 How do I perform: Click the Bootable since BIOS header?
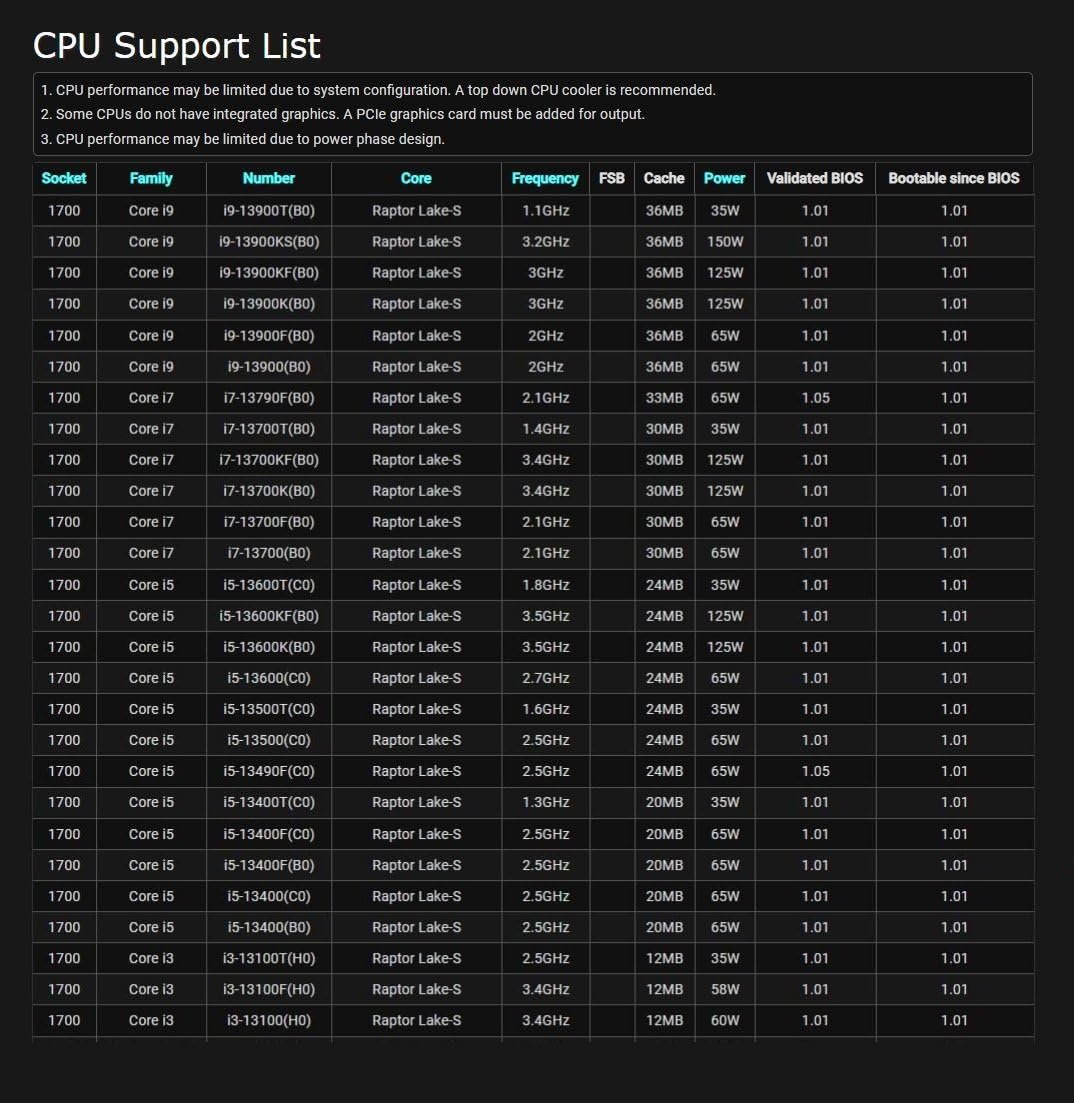[x=953, y=178]
